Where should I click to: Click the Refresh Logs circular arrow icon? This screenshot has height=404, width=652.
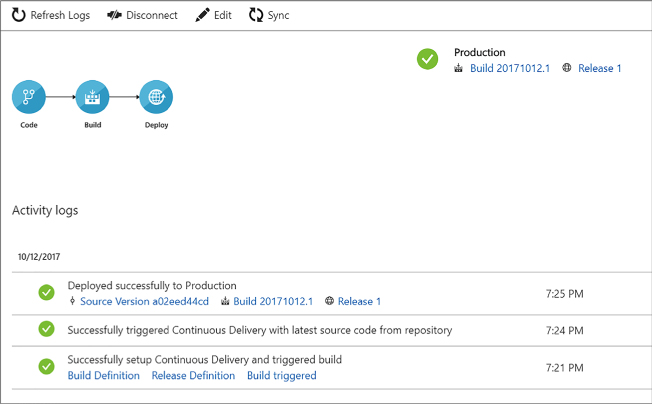(x=18, y=15)
